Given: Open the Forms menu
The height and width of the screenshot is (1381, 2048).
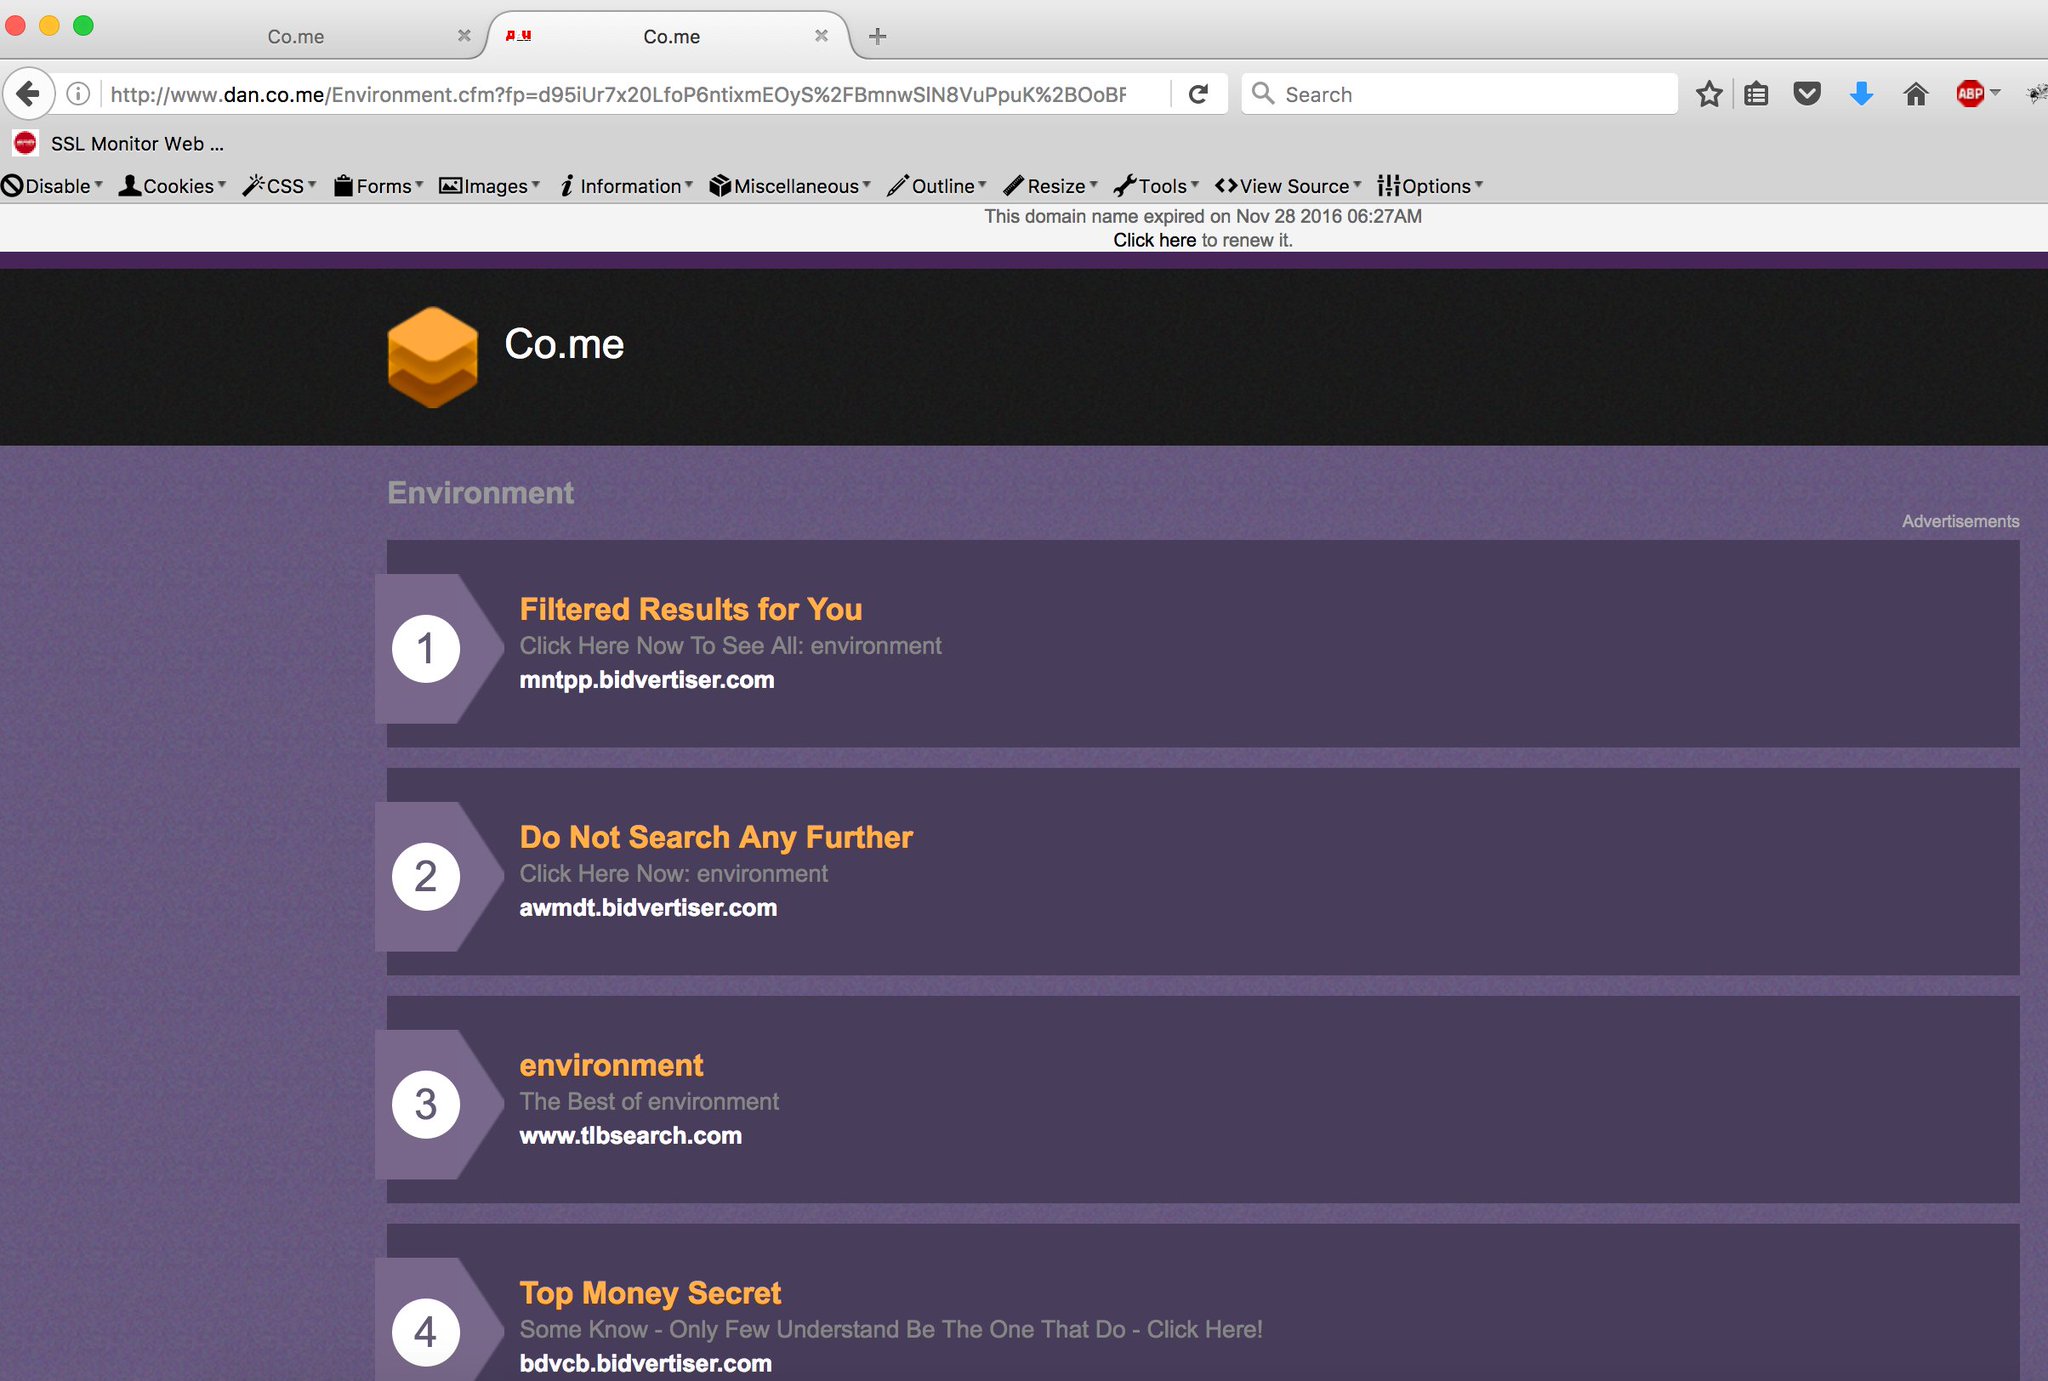Looking at the screenshot, I should 378,186.
